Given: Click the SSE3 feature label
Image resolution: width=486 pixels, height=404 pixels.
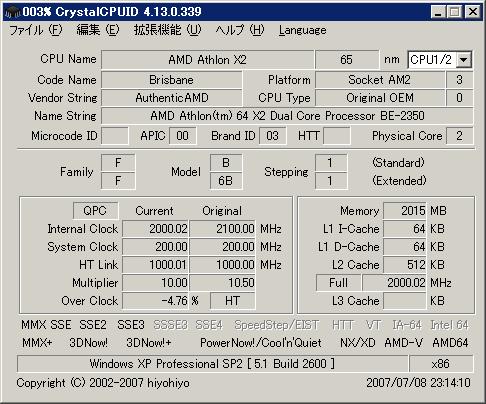Looking at the screenshot, I should (x=131, y=325).
